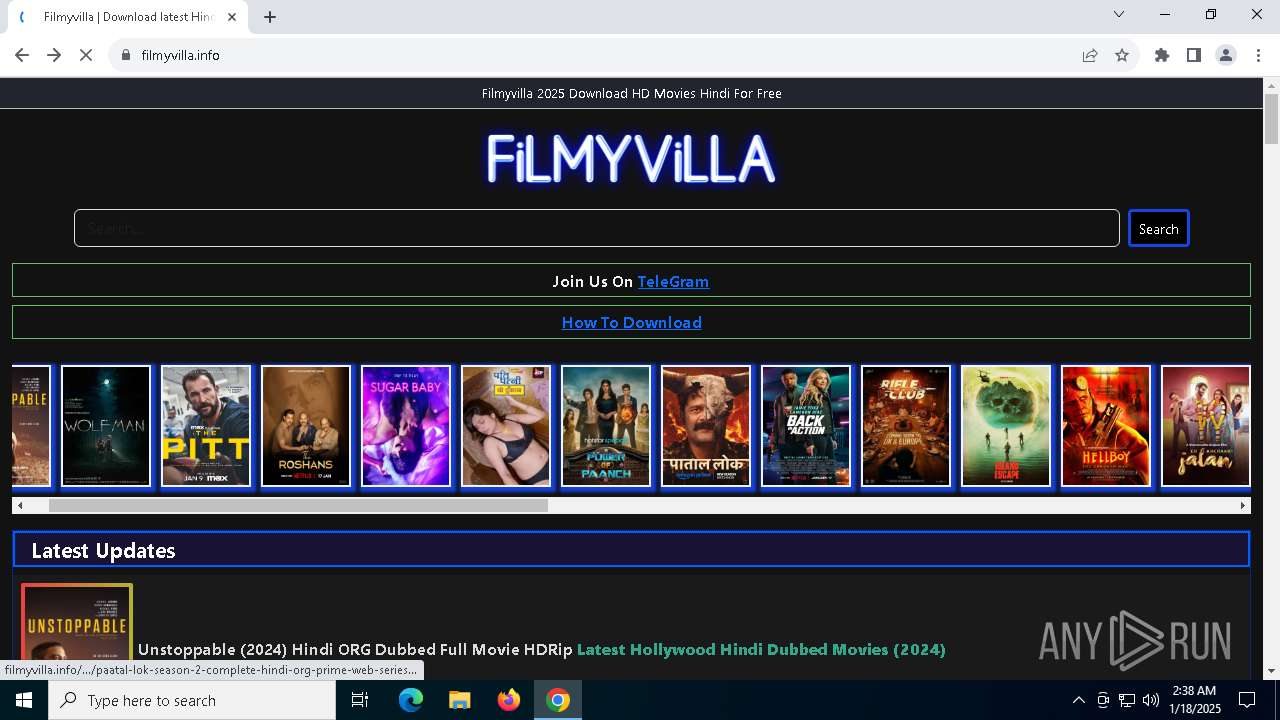
Task: Open the volume control in the tray
Action: pyautogui.click(x=1151, y=700)
